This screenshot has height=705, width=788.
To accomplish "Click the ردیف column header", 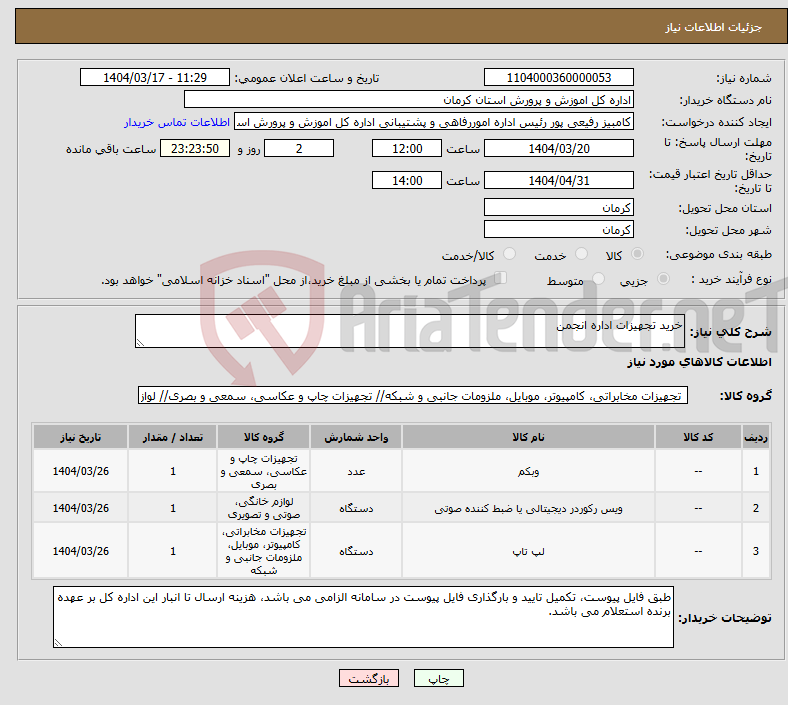I will pyautogui.click(x=755, y=437).
